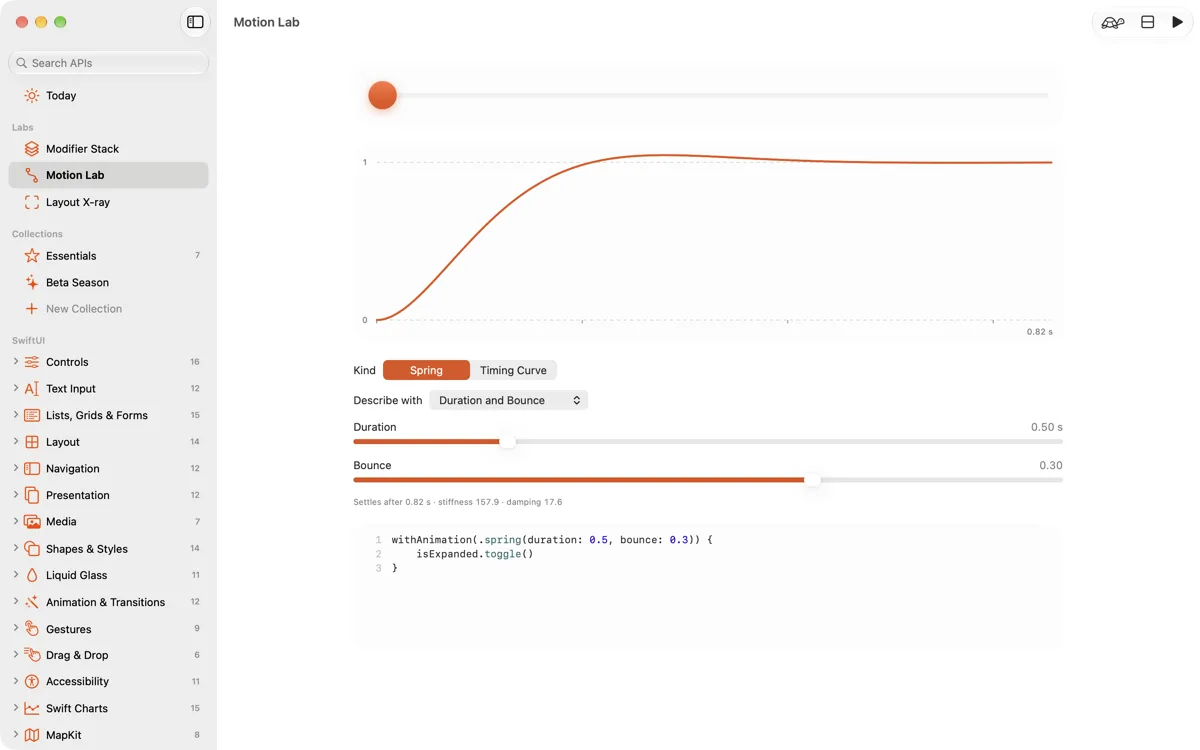Expand the Gestures category chevron

click(15, 629)
